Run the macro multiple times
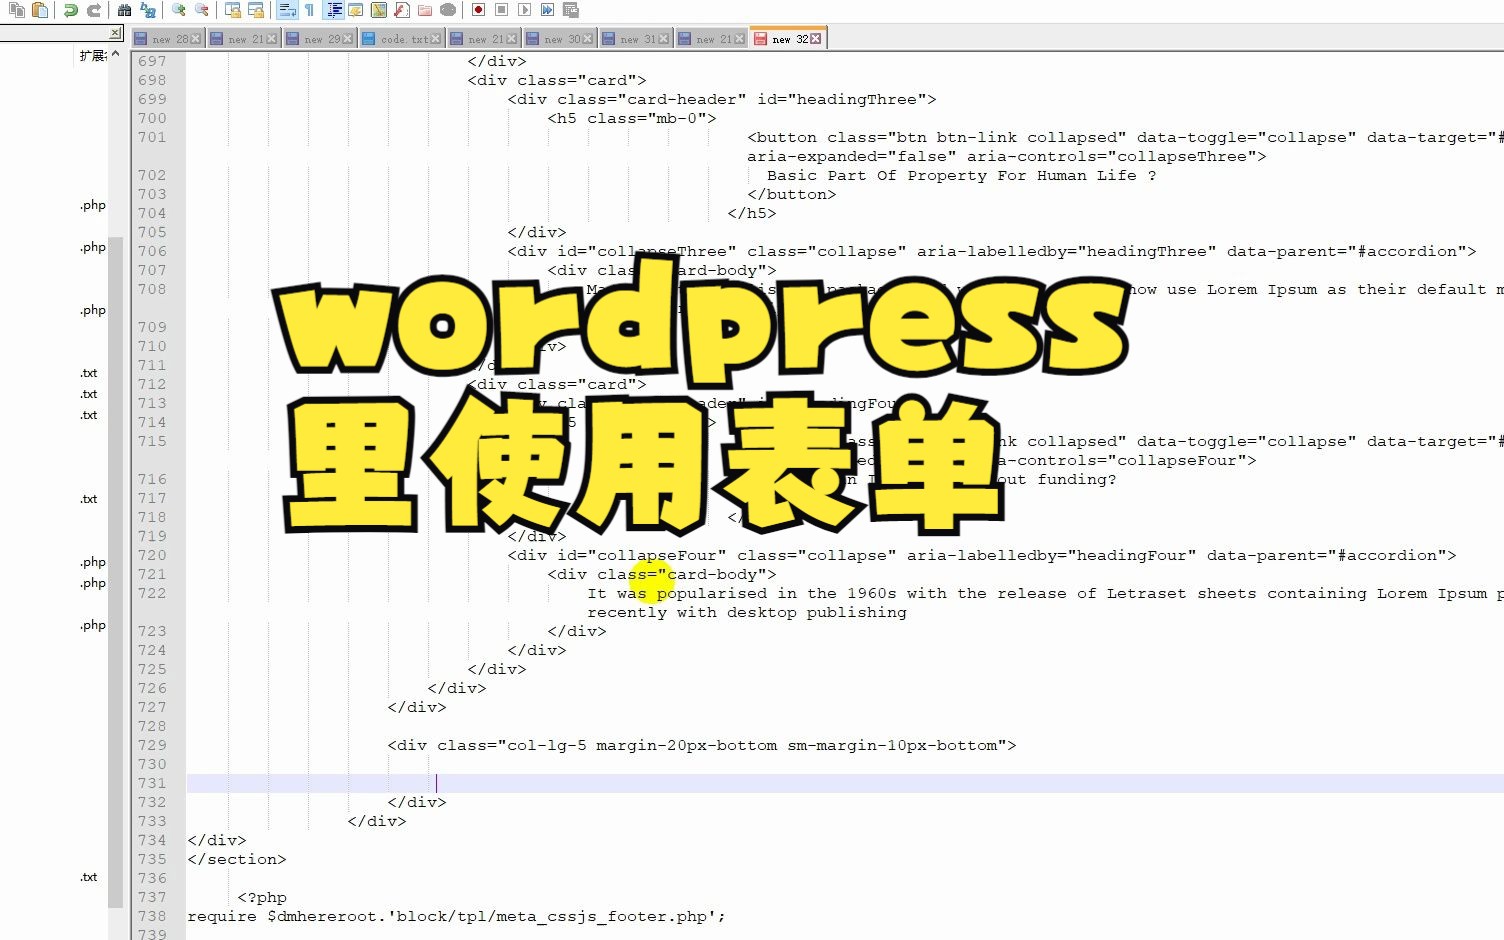Viewport: 1504px width, 940px height. [547, 10]
